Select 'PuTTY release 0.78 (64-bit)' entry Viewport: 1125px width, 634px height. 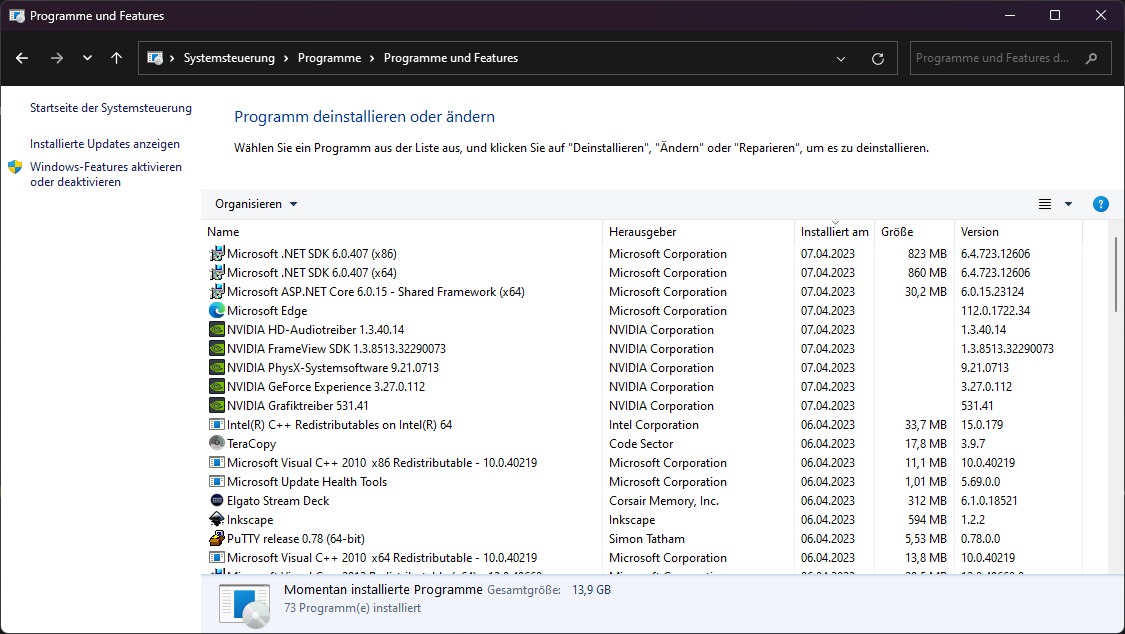[x=296, y=539]
